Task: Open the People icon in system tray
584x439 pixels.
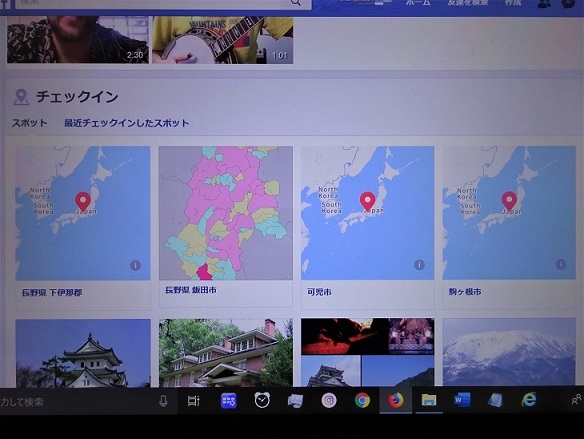Action: click(576, 400)
